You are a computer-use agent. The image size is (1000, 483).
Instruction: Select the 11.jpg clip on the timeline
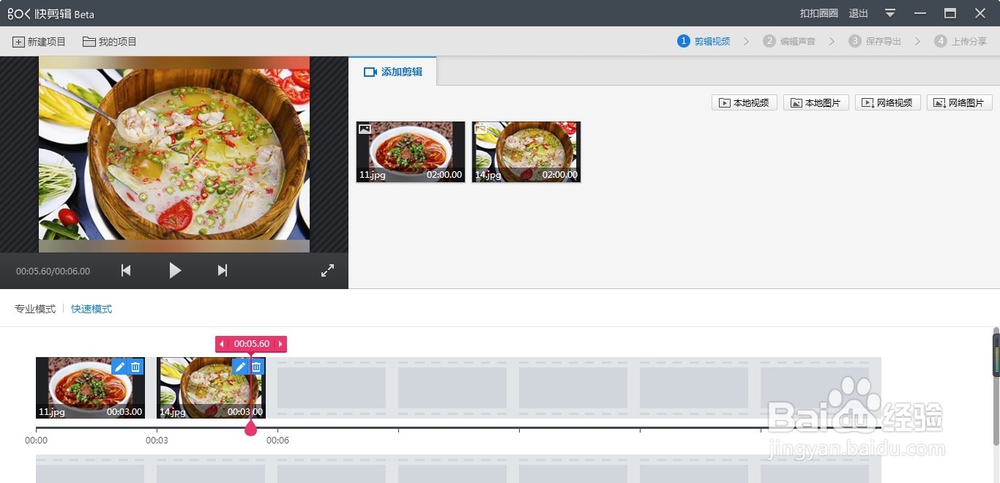click(x=91, y=388)
